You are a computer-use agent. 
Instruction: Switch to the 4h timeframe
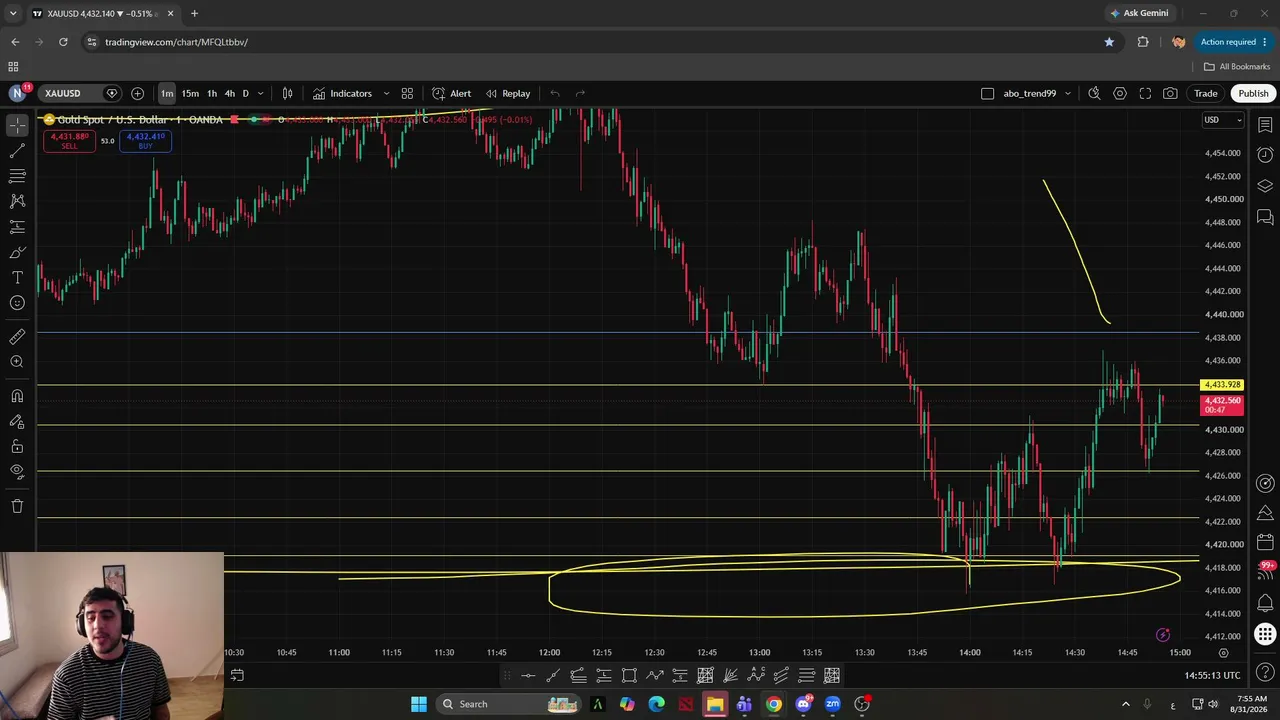[230, 93]
